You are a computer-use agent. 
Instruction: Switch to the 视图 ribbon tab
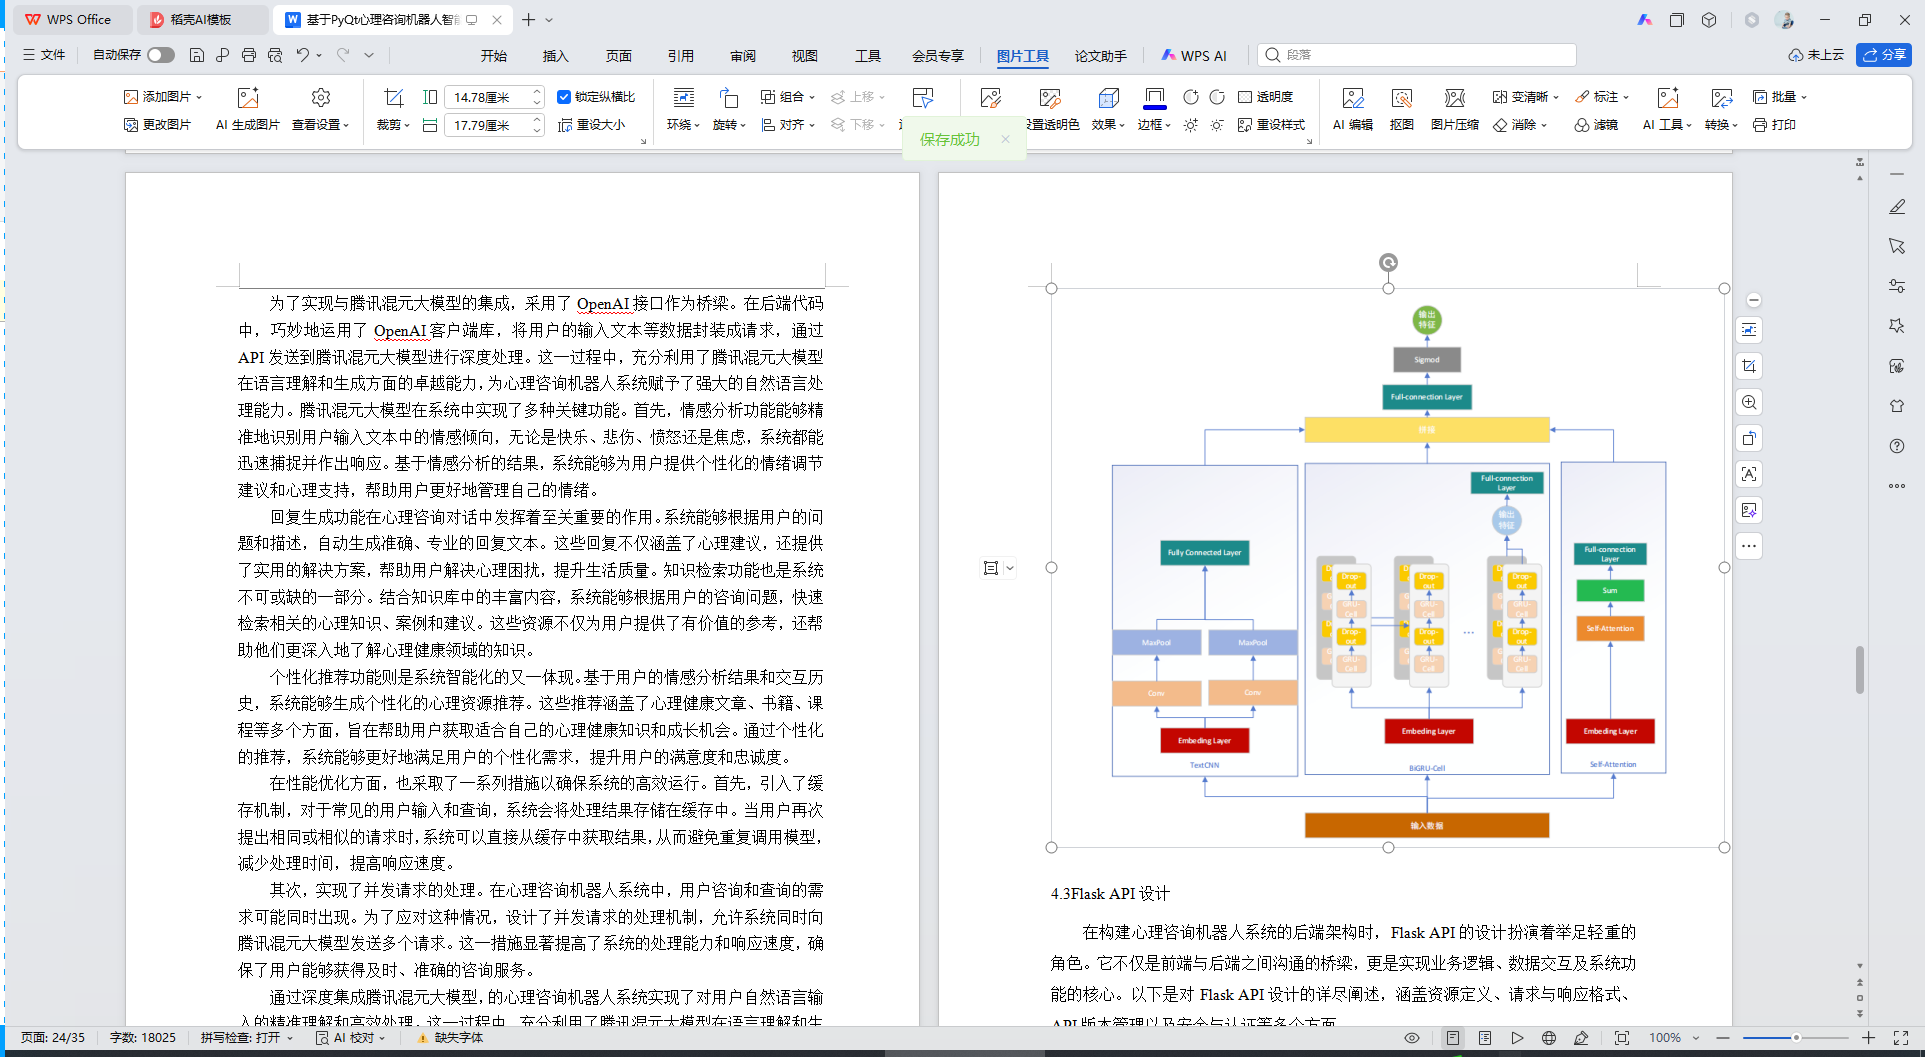805,56
